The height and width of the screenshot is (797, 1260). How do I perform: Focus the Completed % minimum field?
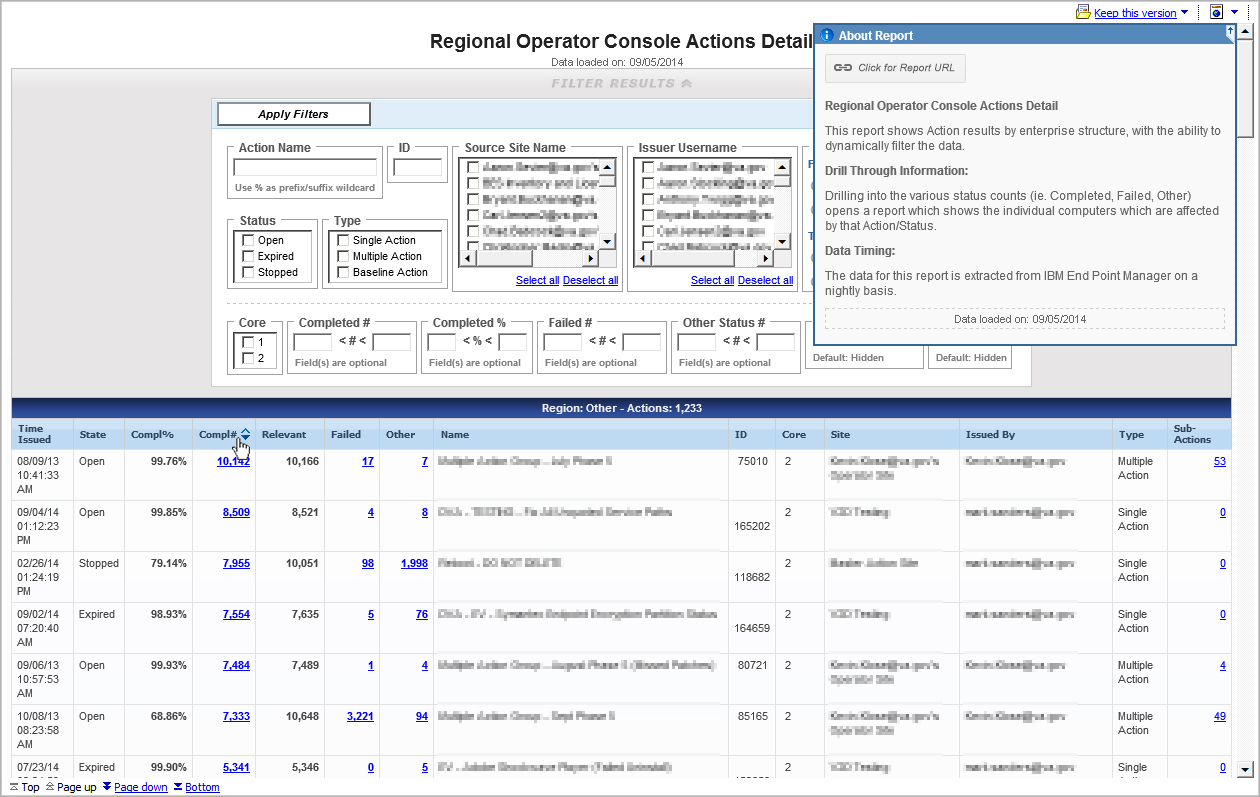click(442, 342)
